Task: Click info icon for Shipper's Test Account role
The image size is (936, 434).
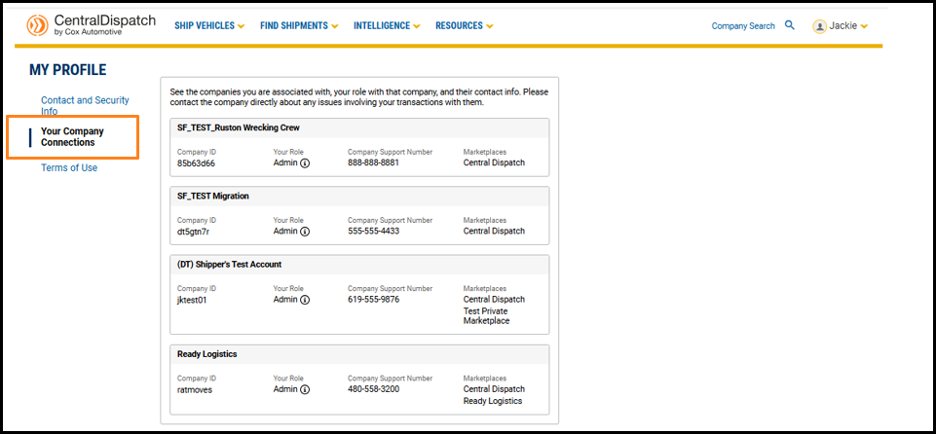Action: (x=305, y=300)
